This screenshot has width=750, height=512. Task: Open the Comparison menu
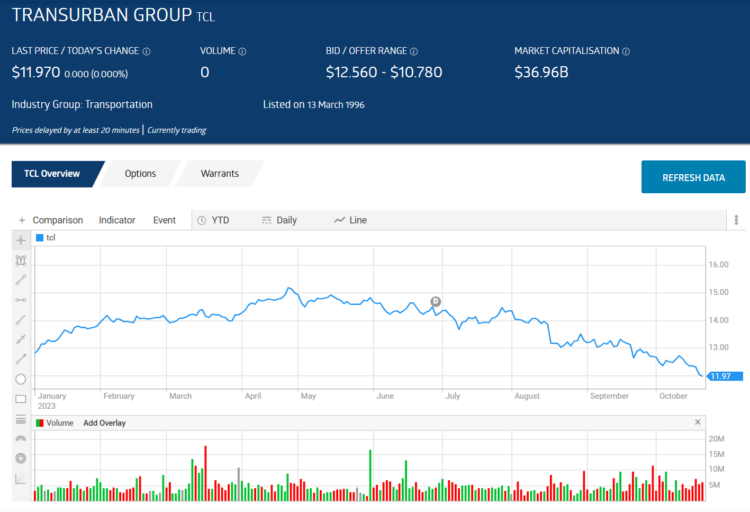tap(57, 220)
